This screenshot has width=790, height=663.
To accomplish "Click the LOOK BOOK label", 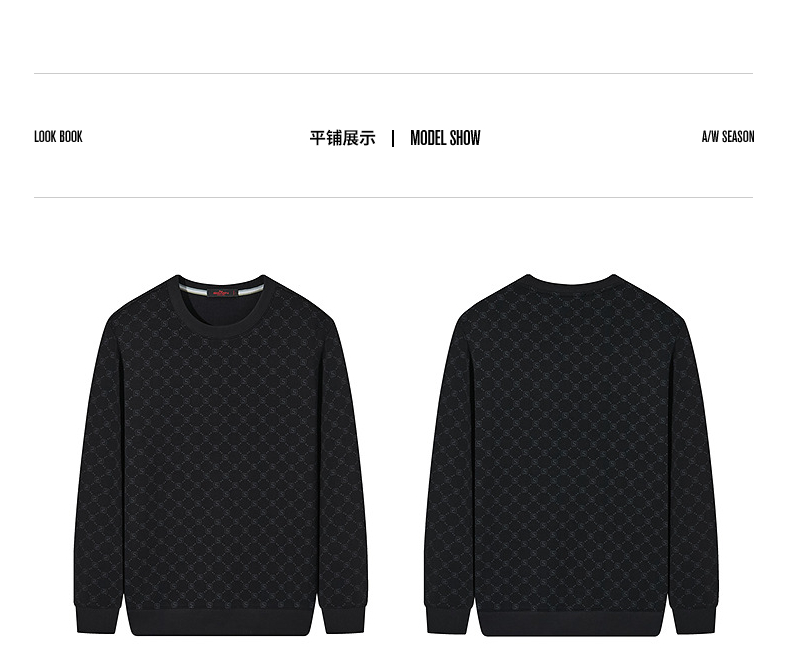I will (58, 137).
